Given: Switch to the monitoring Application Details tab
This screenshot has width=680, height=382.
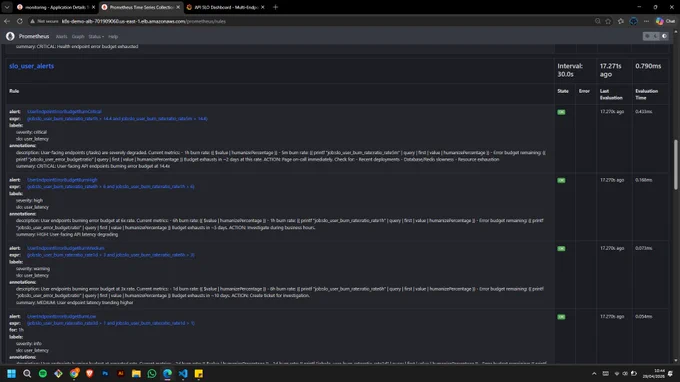Looking at the screenshot, I should [55, 7].
